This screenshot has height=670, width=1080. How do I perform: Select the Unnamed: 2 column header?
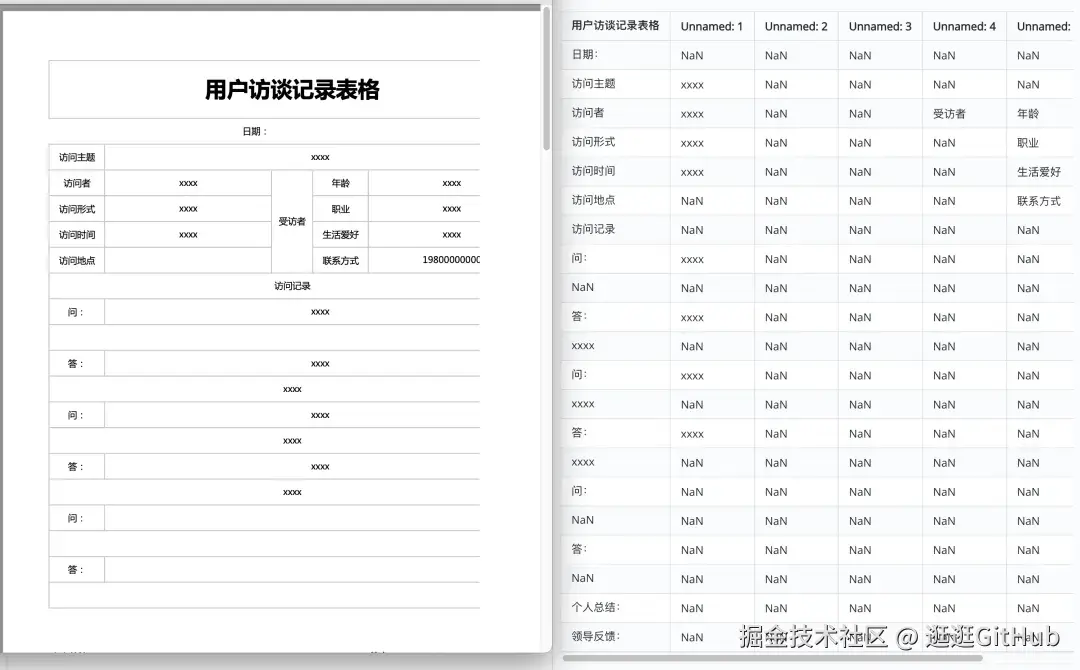tap(796, 26)
